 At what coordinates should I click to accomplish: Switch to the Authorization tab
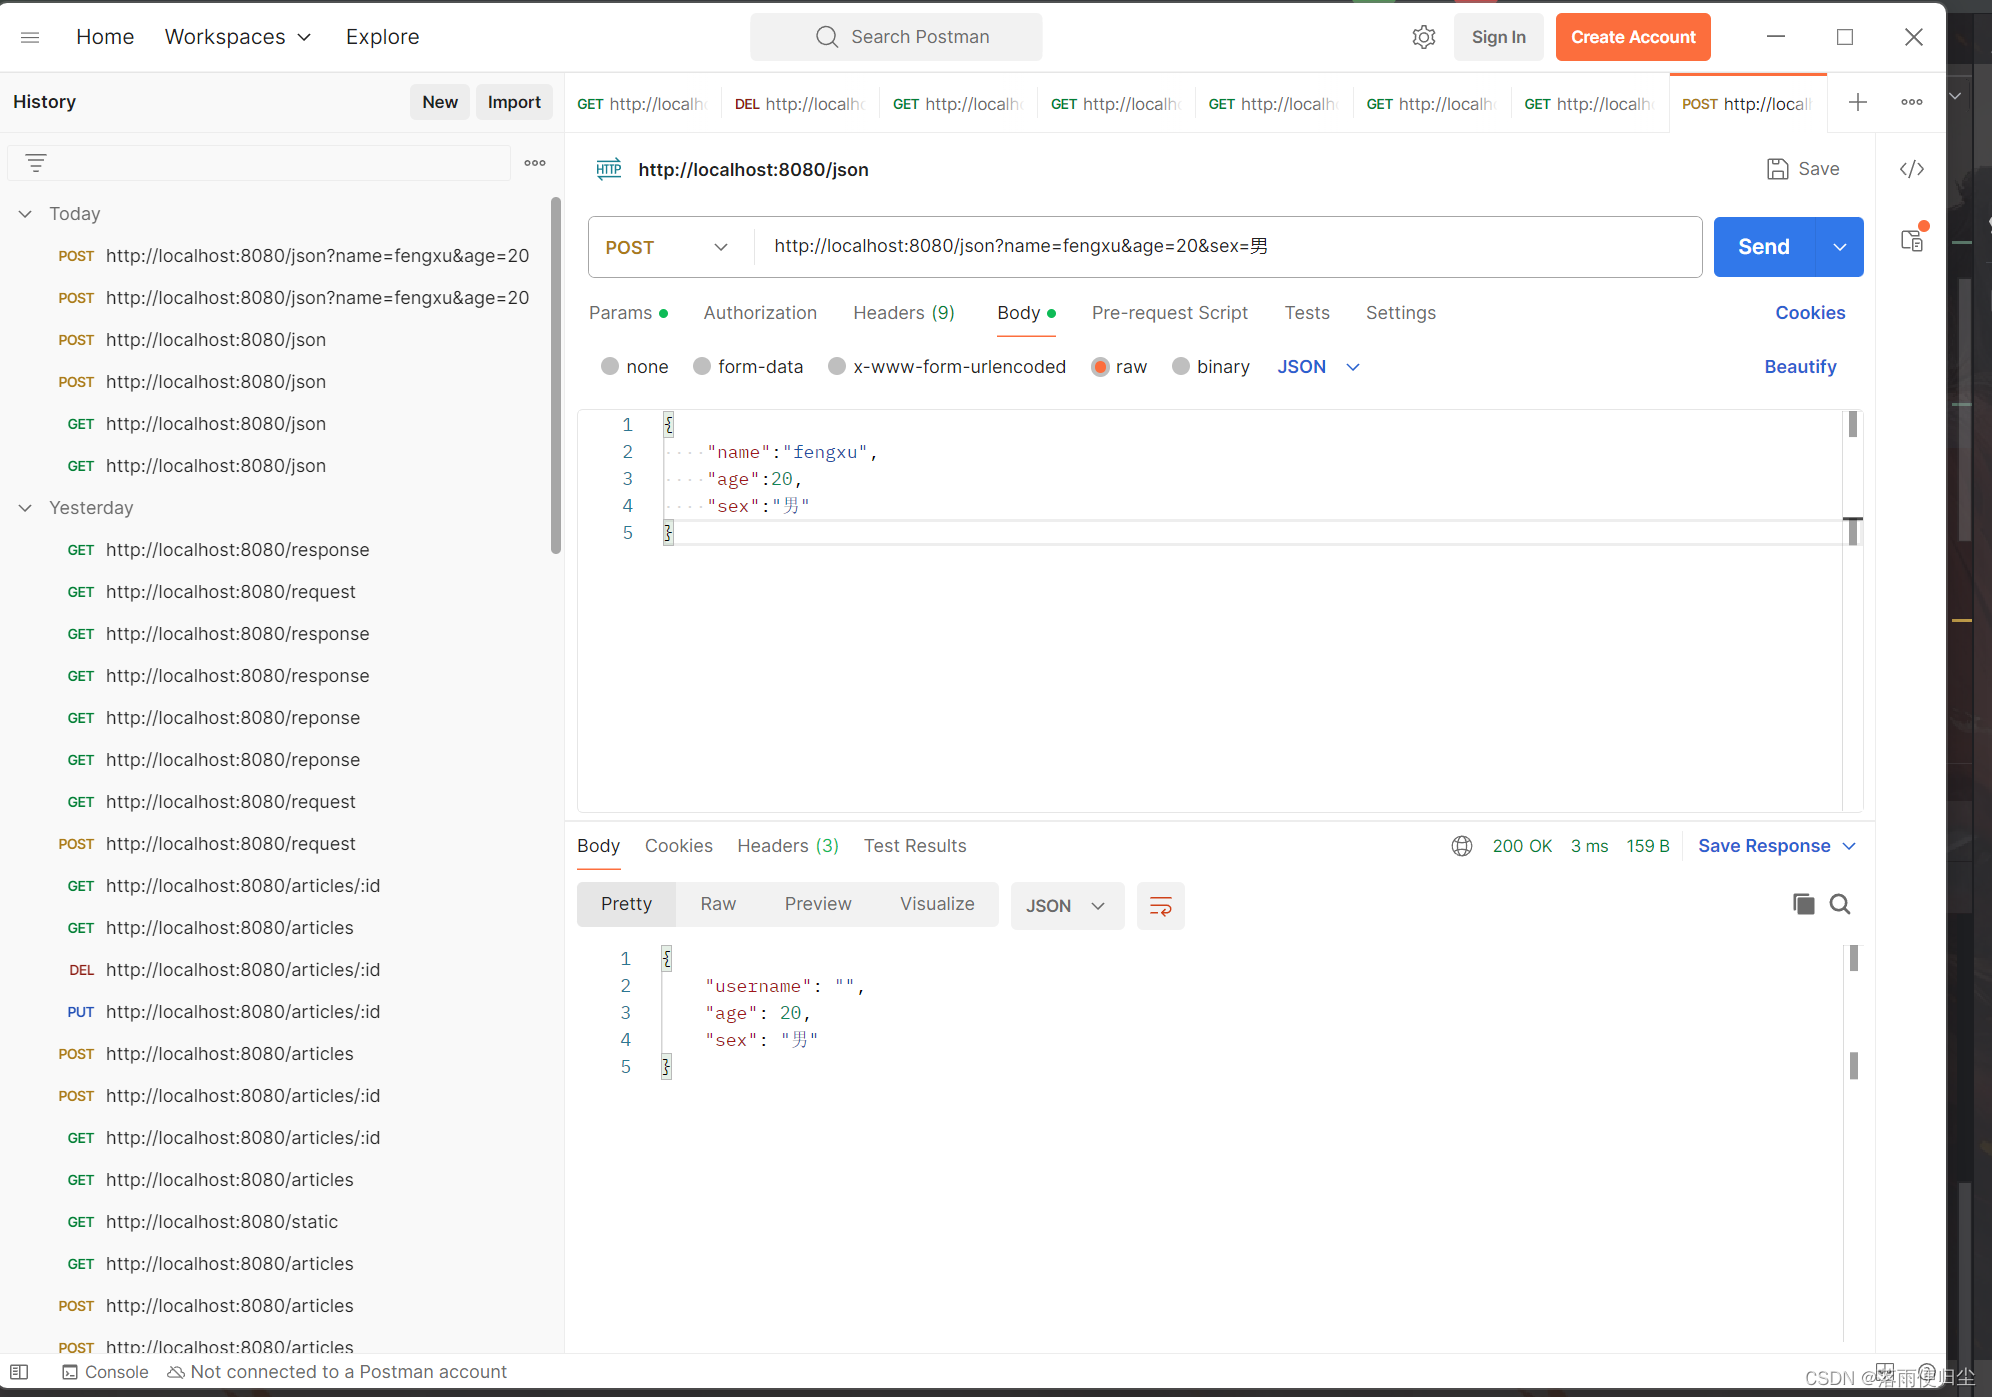(760, 313)
